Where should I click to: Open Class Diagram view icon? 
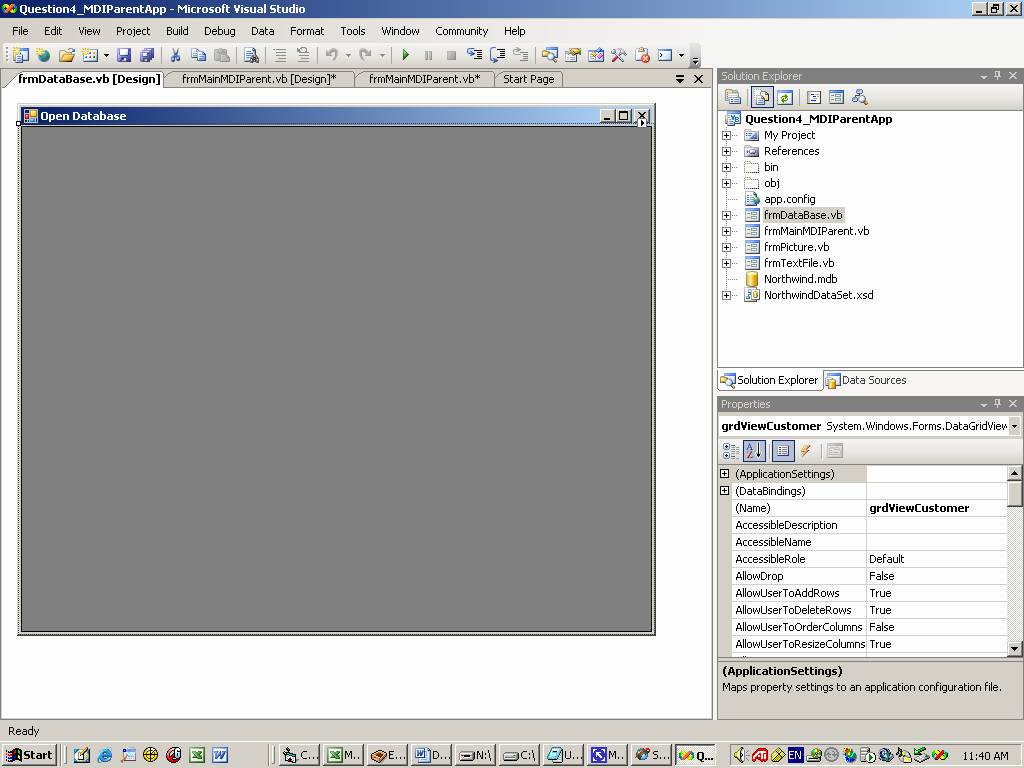(x=859, y=97)
